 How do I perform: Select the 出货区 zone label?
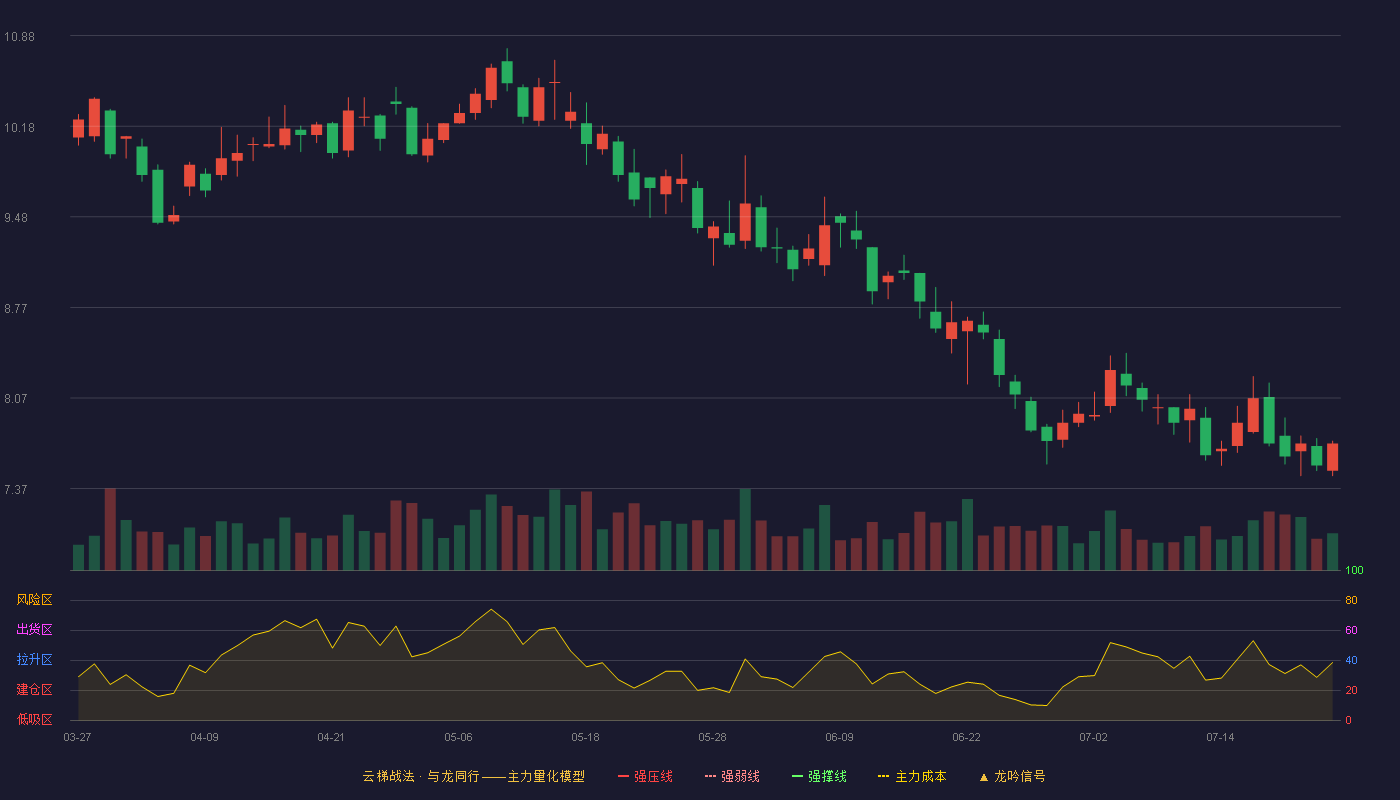click(34, 630)
